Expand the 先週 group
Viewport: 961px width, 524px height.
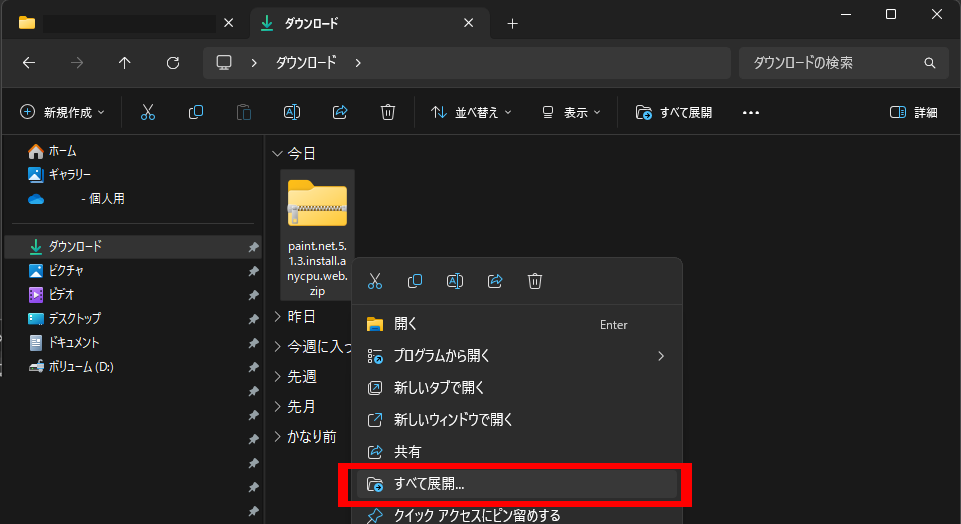[277, 377]
